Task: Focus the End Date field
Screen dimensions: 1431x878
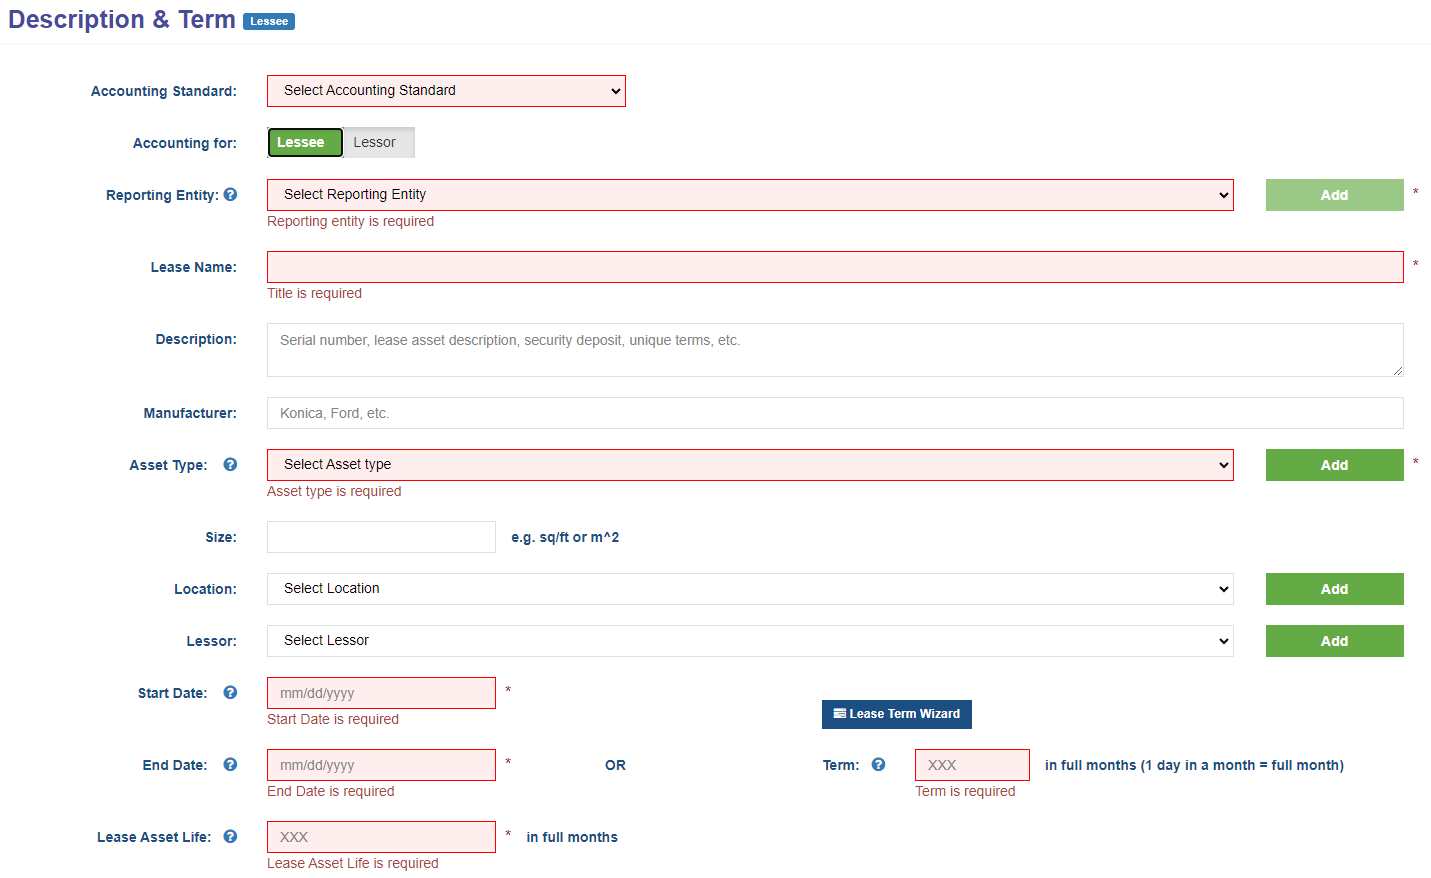Action: point(381,765)
